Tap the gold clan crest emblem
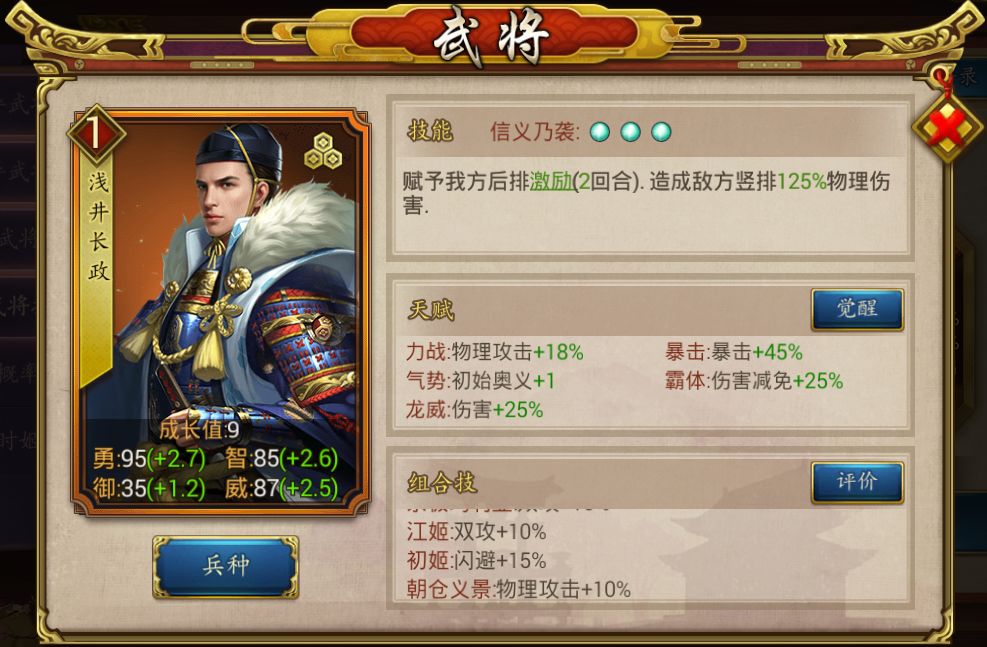The image size is (987, 647). coord(324,152)
